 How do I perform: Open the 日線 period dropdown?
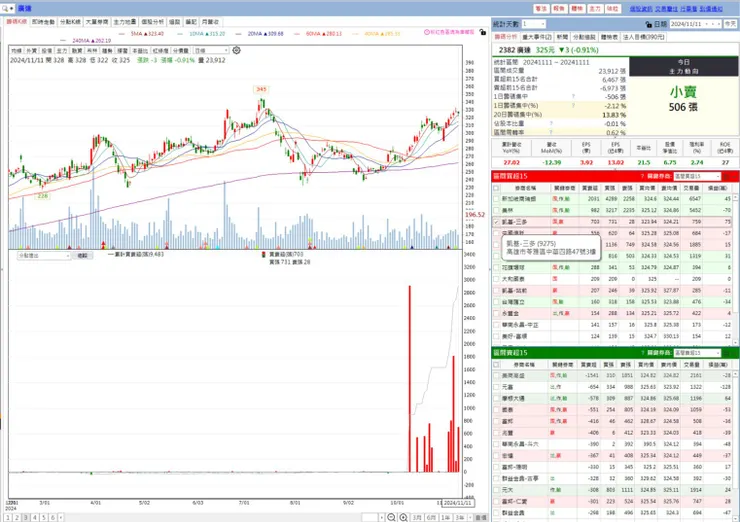point(211,51)
